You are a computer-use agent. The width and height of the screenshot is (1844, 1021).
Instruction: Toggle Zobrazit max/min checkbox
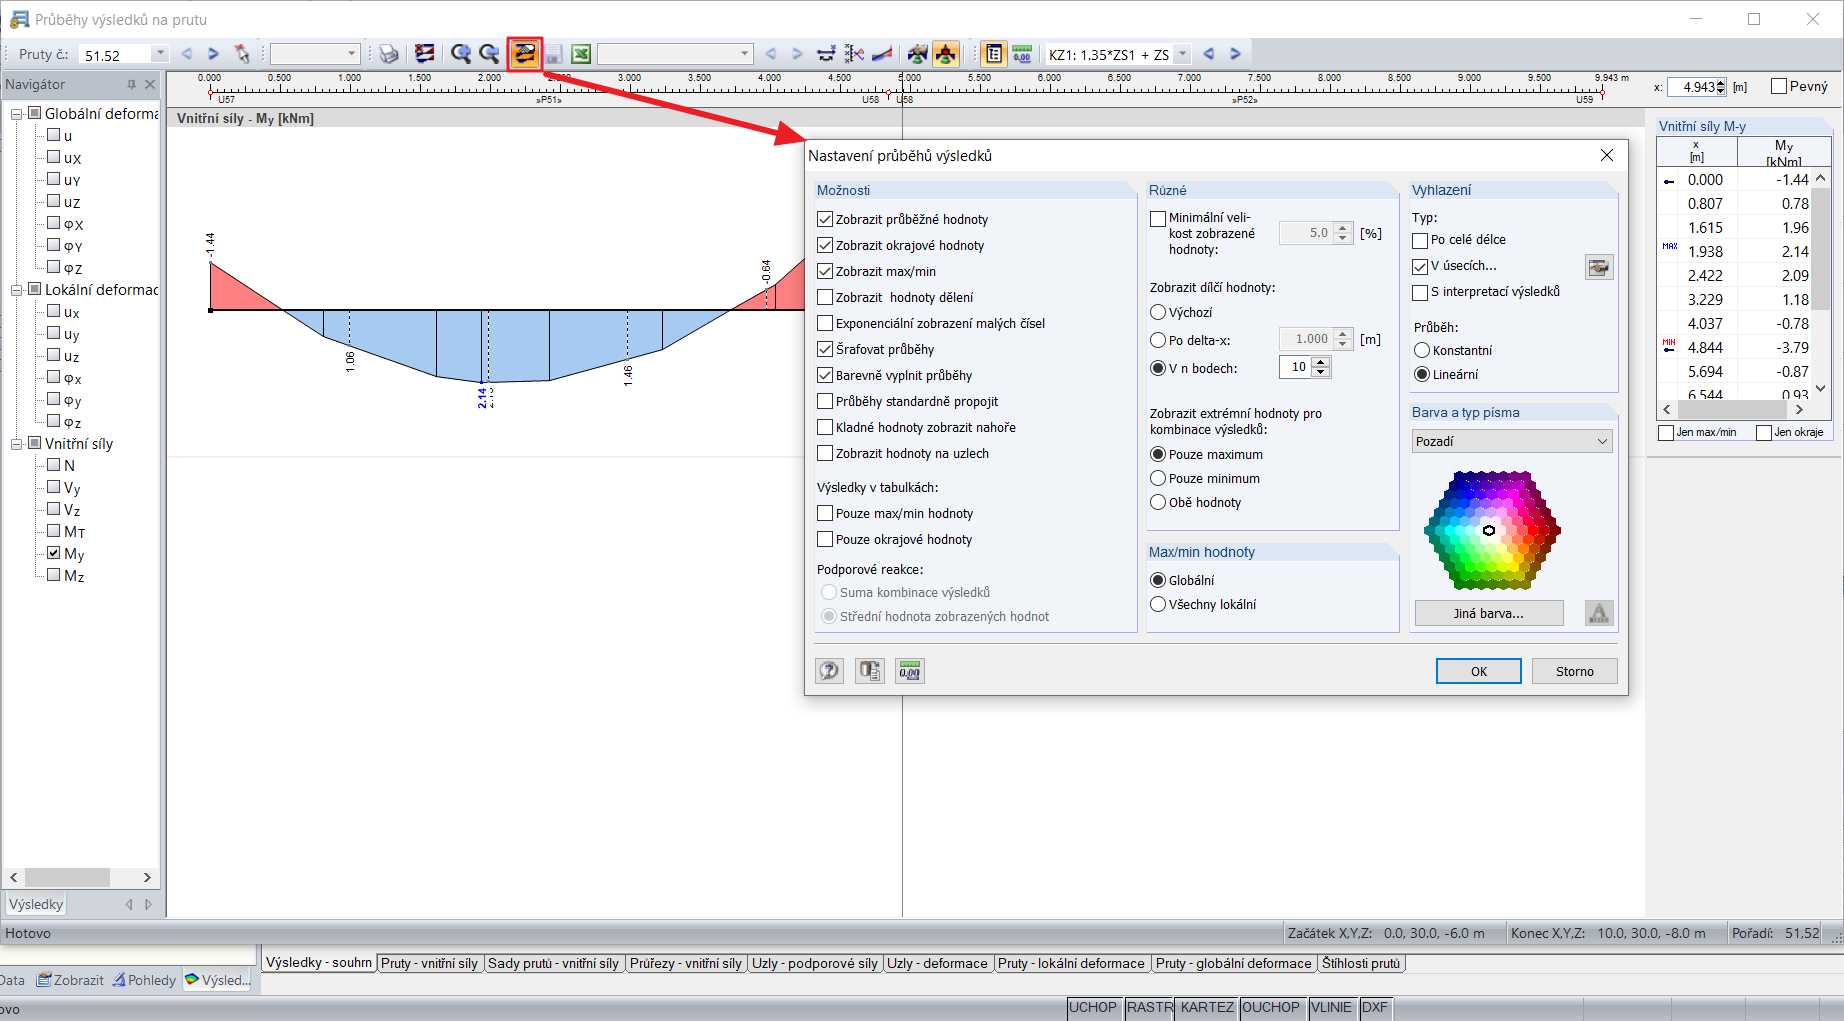(x=825, y=271)
